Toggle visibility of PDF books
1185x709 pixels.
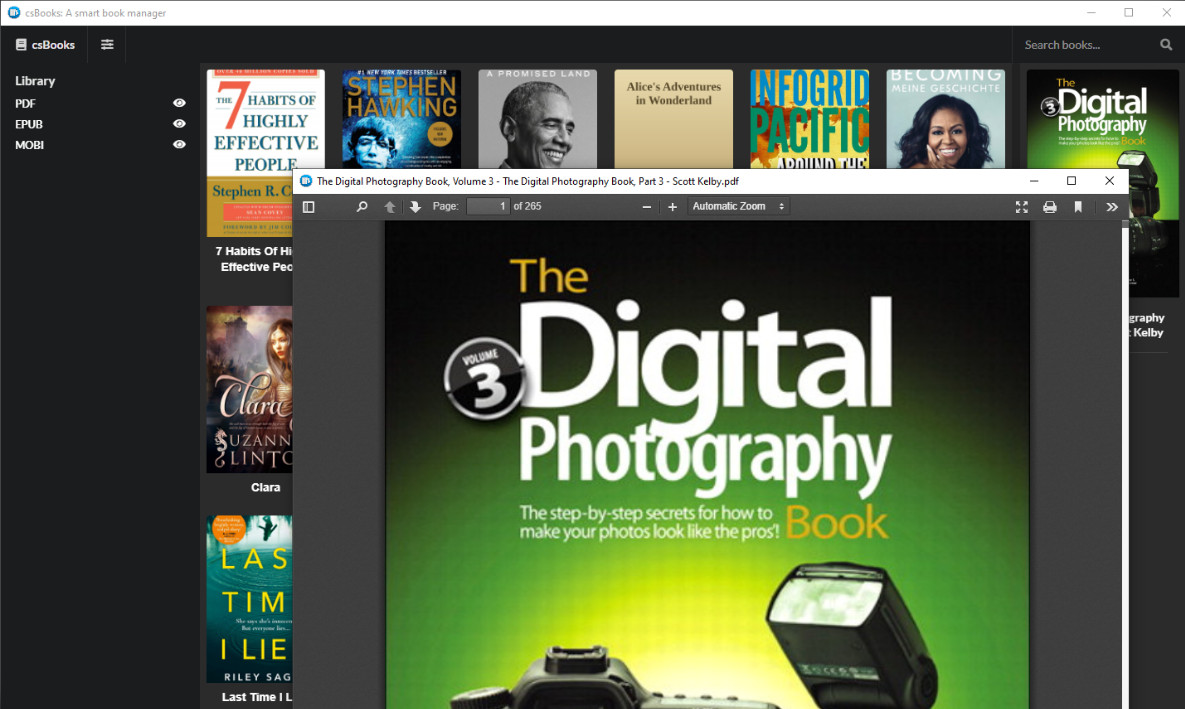point(179,103)
